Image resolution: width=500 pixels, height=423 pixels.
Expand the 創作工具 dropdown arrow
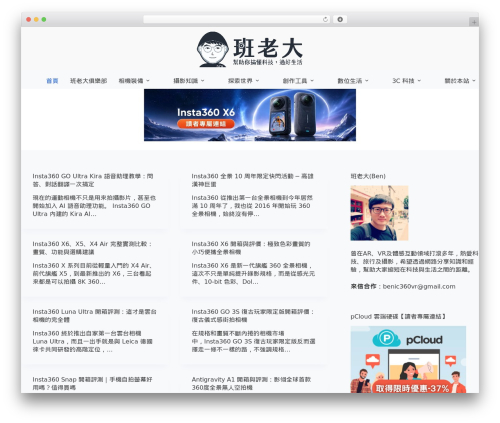coord(312,81)
